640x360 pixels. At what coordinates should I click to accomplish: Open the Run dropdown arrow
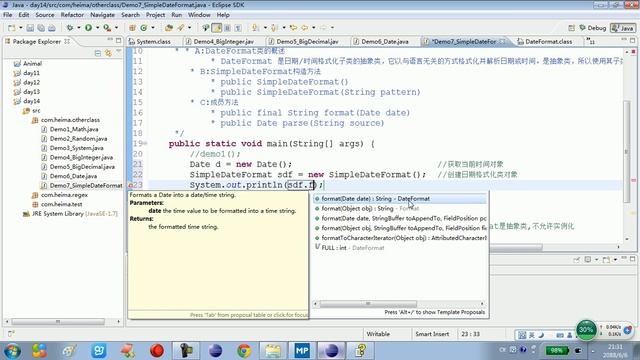click(97, 28)
